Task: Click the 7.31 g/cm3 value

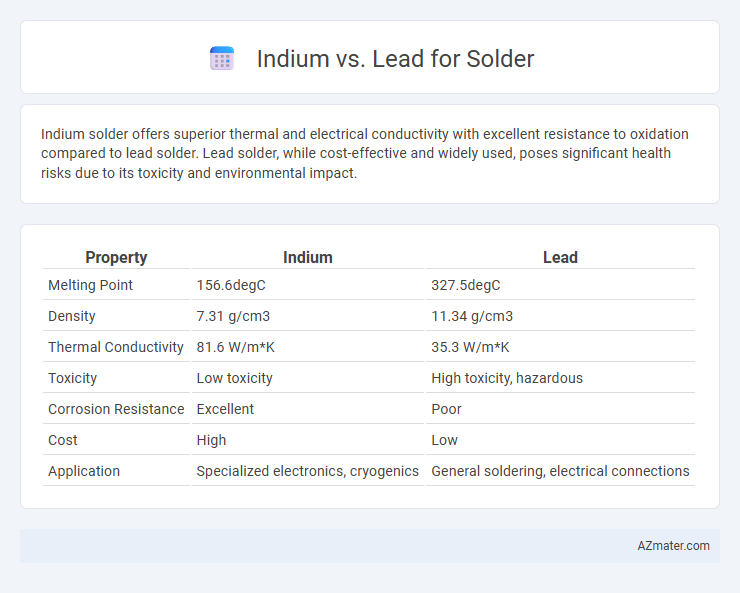Action: [233, 316]
